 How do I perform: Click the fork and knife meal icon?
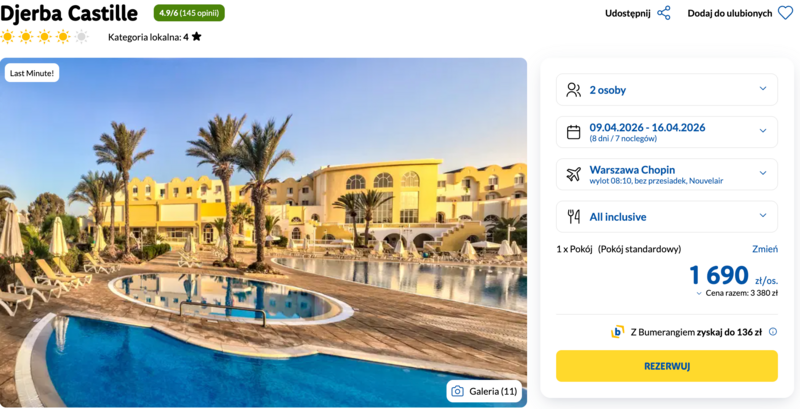573,217
